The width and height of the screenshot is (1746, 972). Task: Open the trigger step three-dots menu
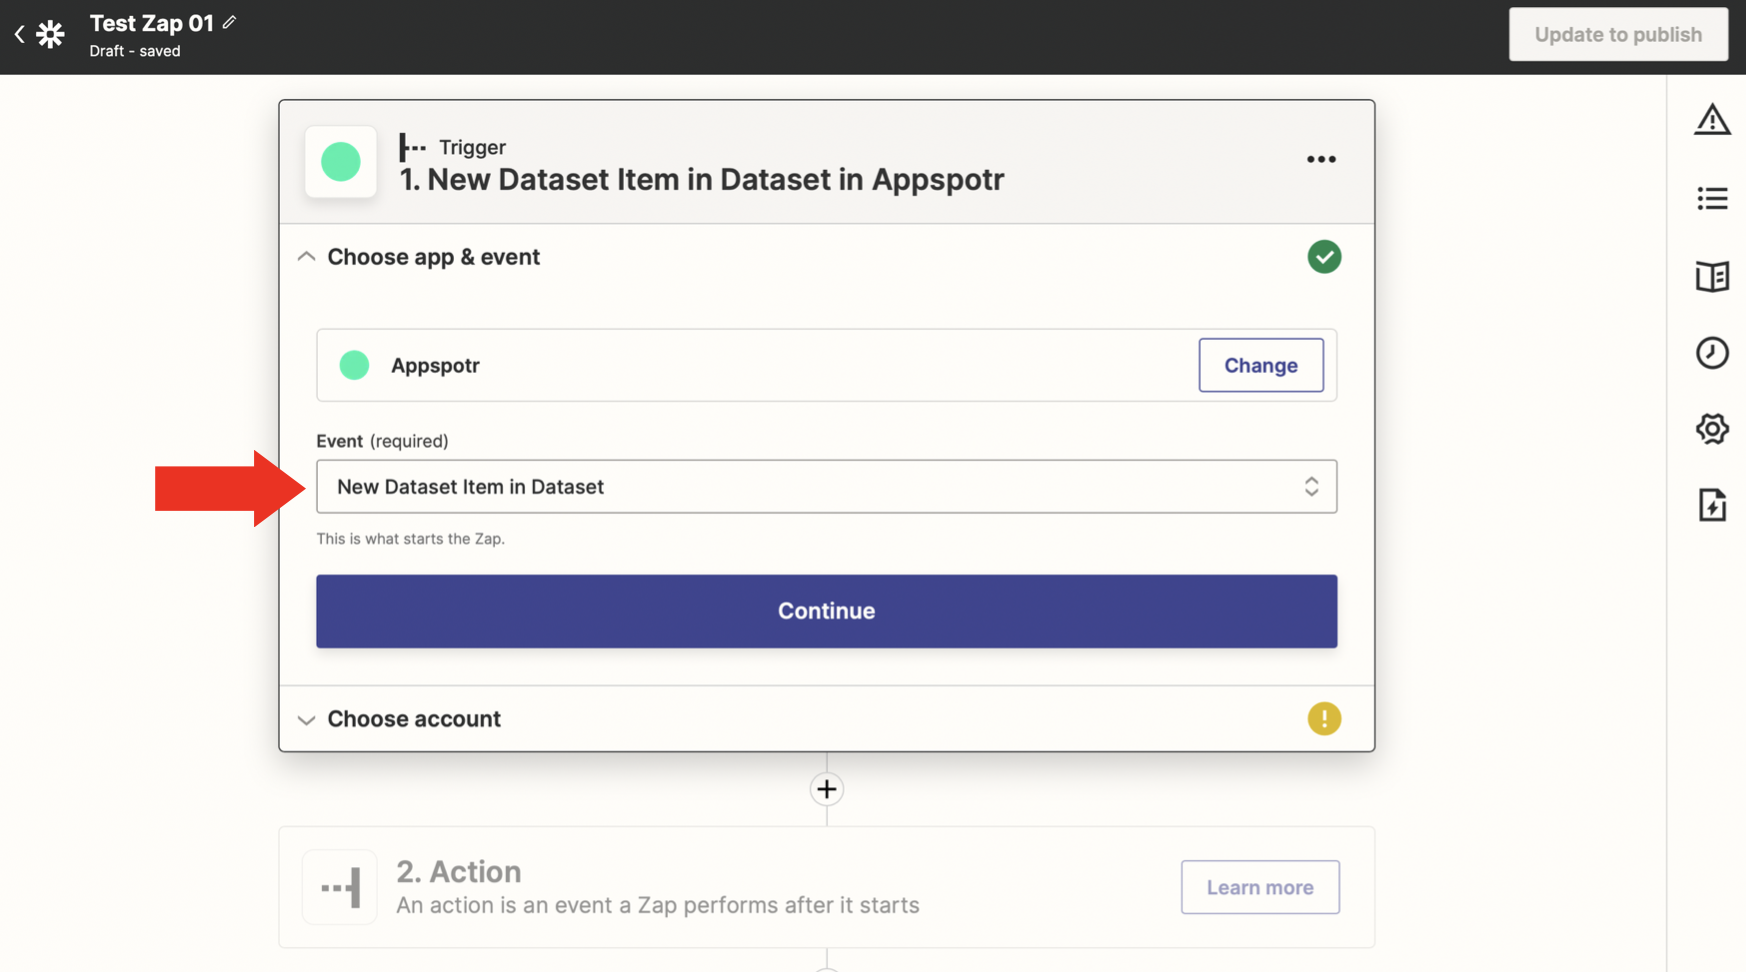1321,160
